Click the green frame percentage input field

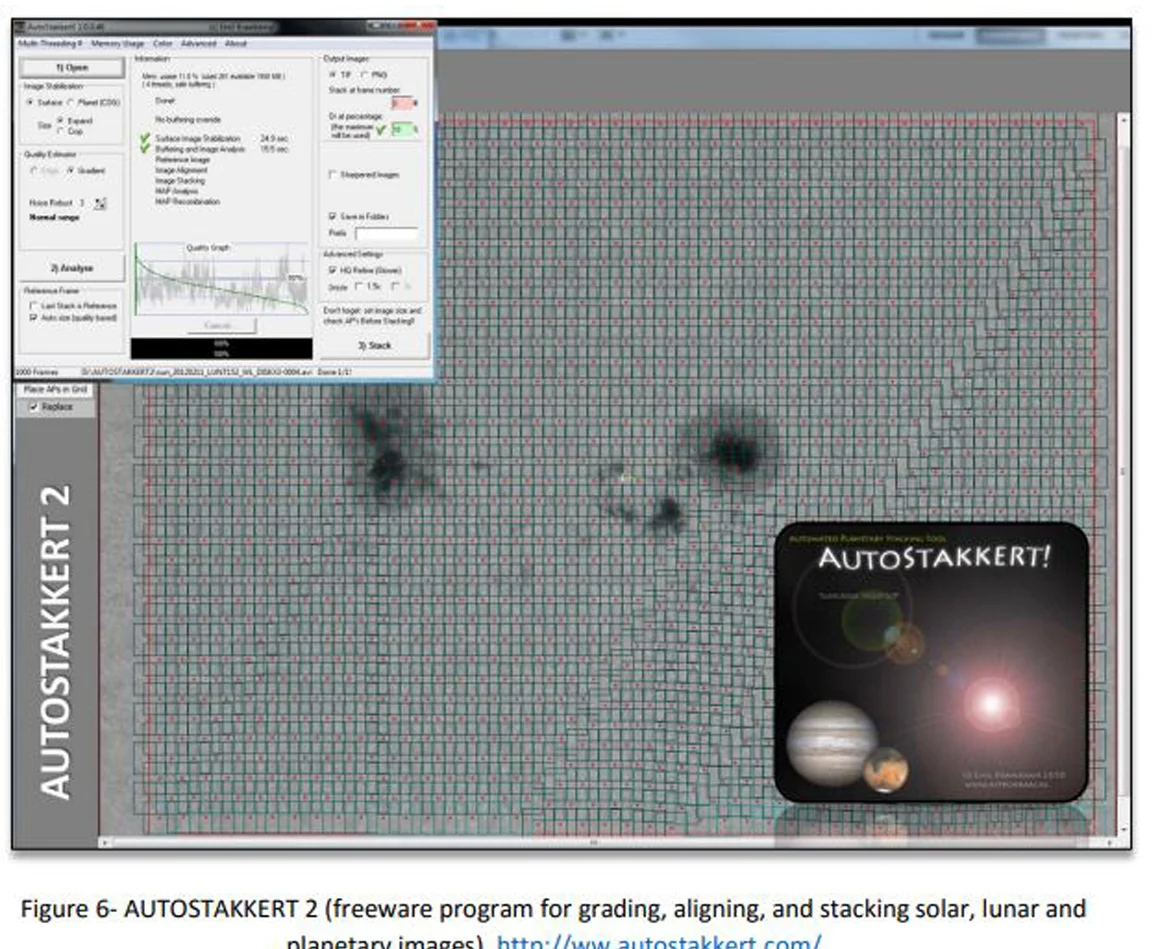coord(402,129)
